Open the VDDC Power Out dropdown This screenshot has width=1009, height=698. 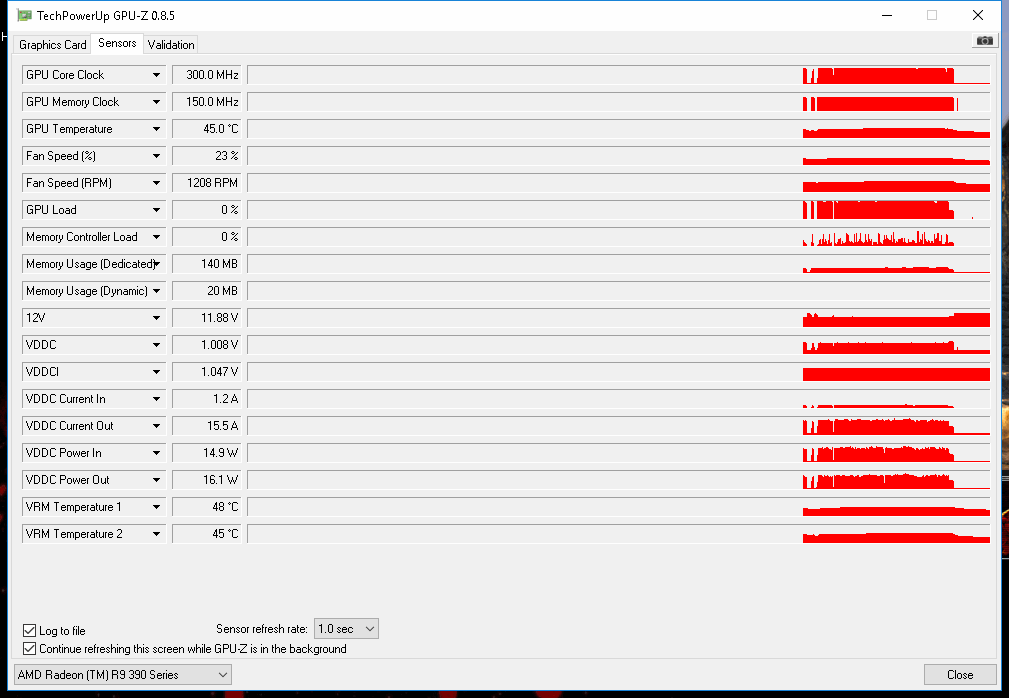click(156, 480)
